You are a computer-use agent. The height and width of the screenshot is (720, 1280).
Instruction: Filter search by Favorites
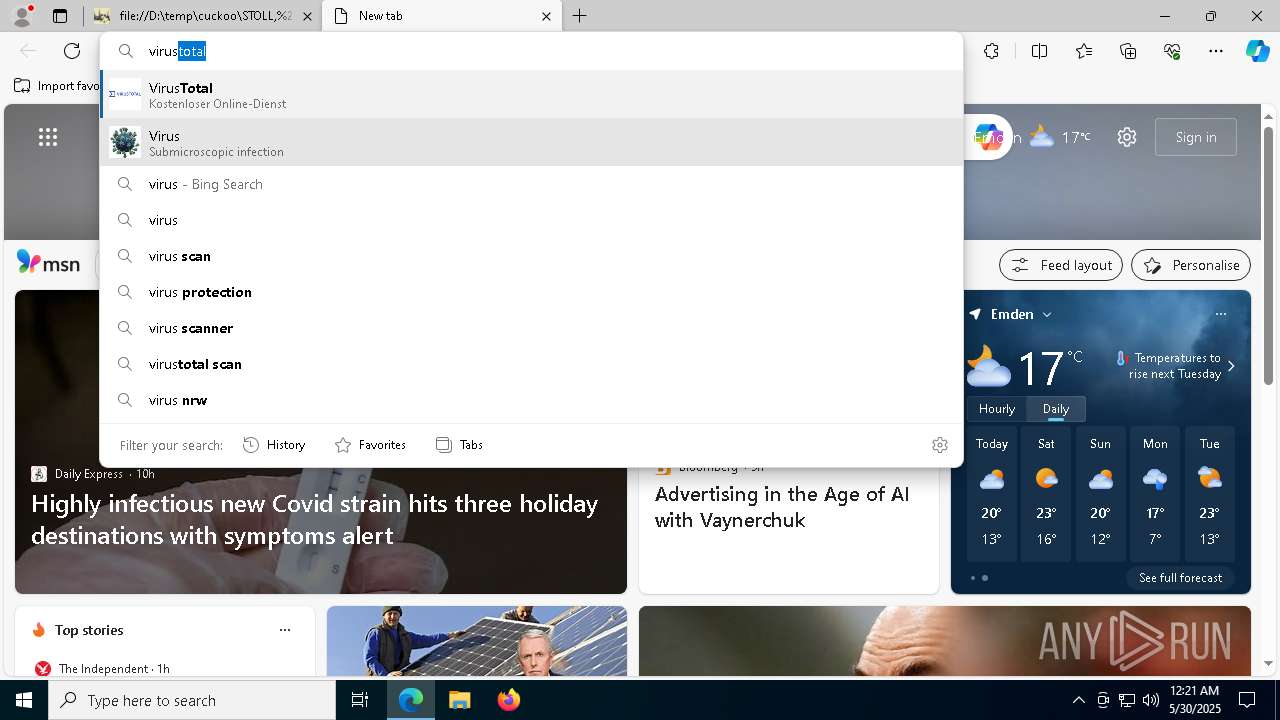click(370, 445)
